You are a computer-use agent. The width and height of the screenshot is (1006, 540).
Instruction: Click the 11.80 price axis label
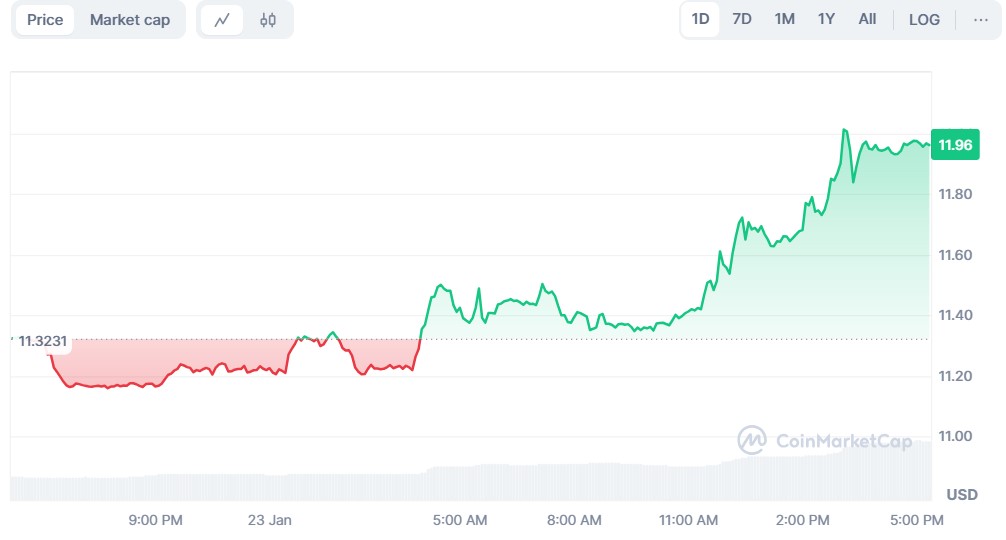pyautogui.click(x=954, y=194)
